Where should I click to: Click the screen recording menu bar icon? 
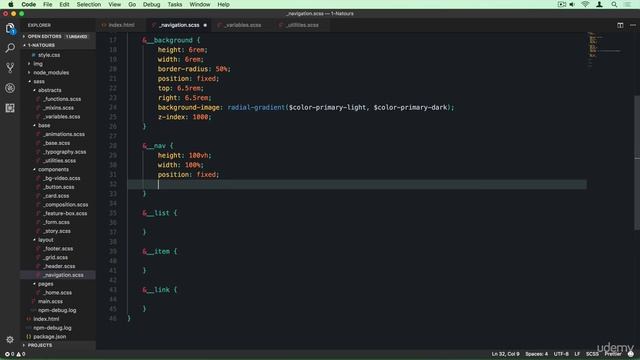[x=562, y=4]
